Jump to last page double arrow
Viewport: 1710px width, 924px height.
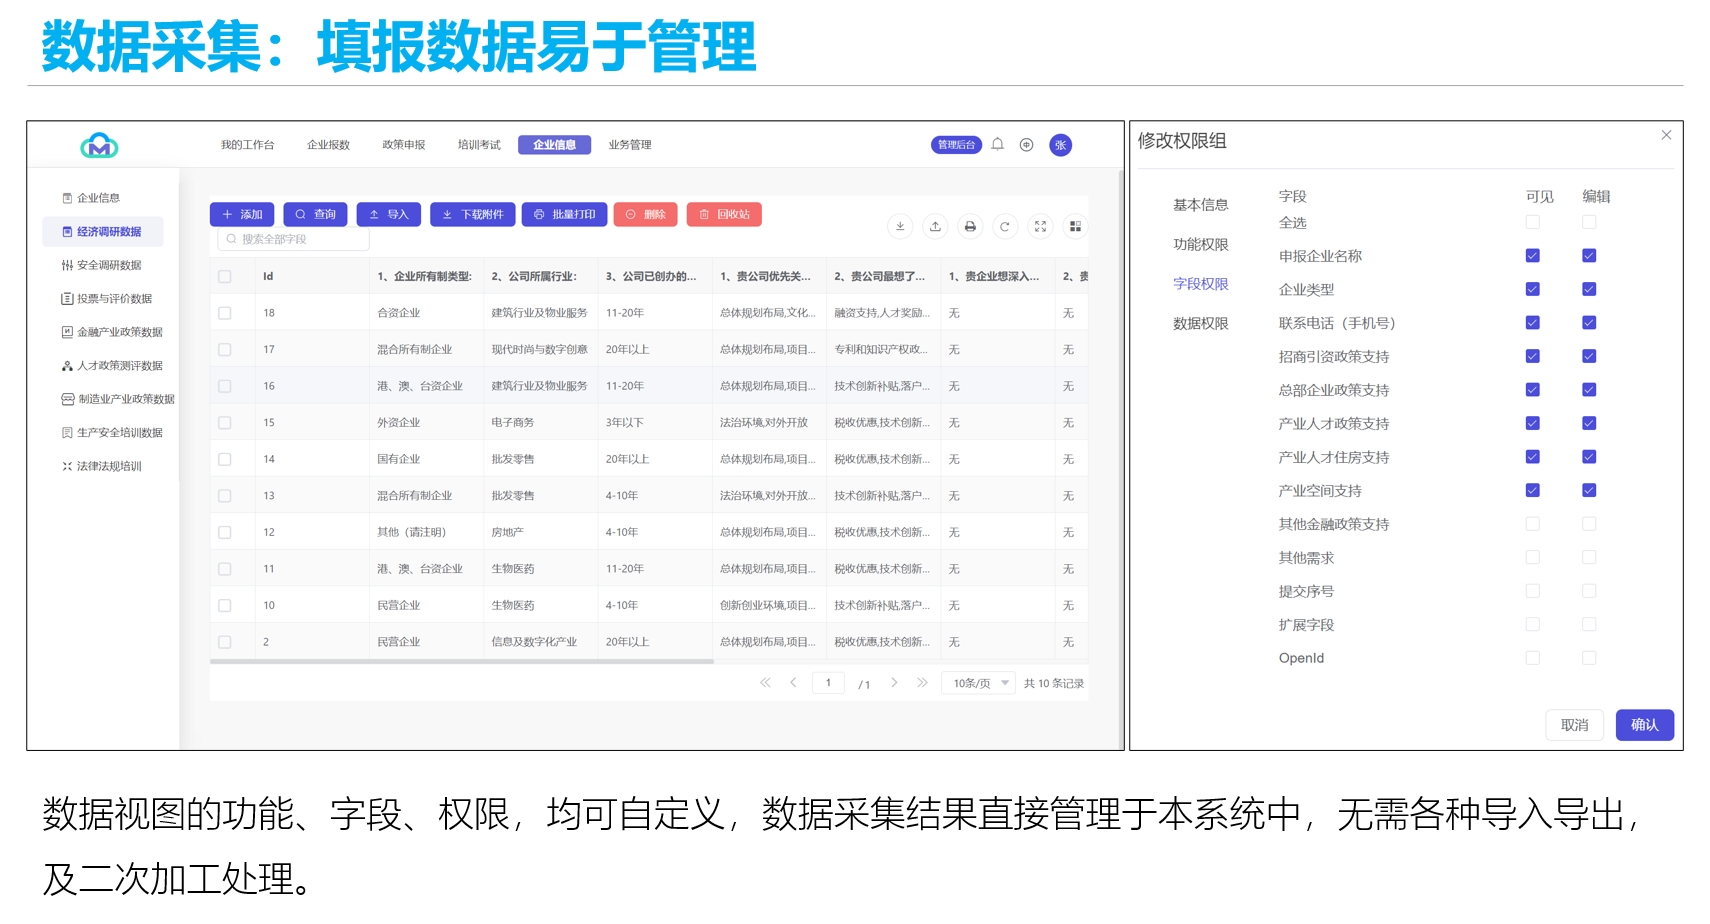(922, 683)
